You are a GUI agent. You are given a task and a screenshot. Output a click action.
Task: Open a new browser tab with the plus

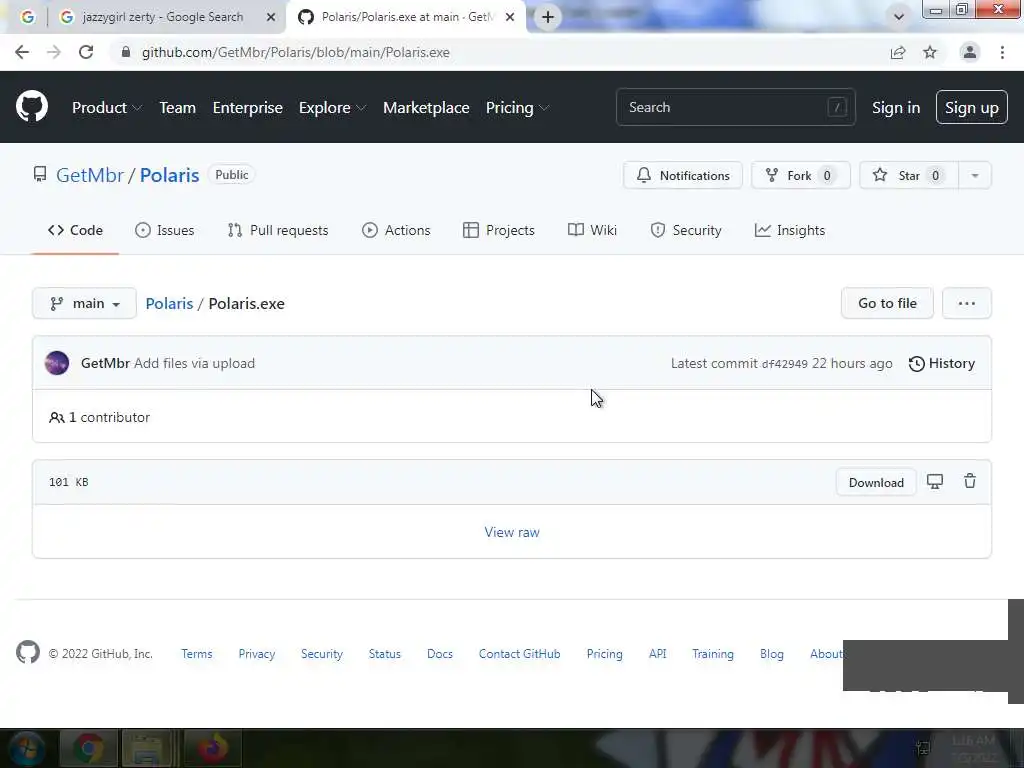tap(548, 17)
